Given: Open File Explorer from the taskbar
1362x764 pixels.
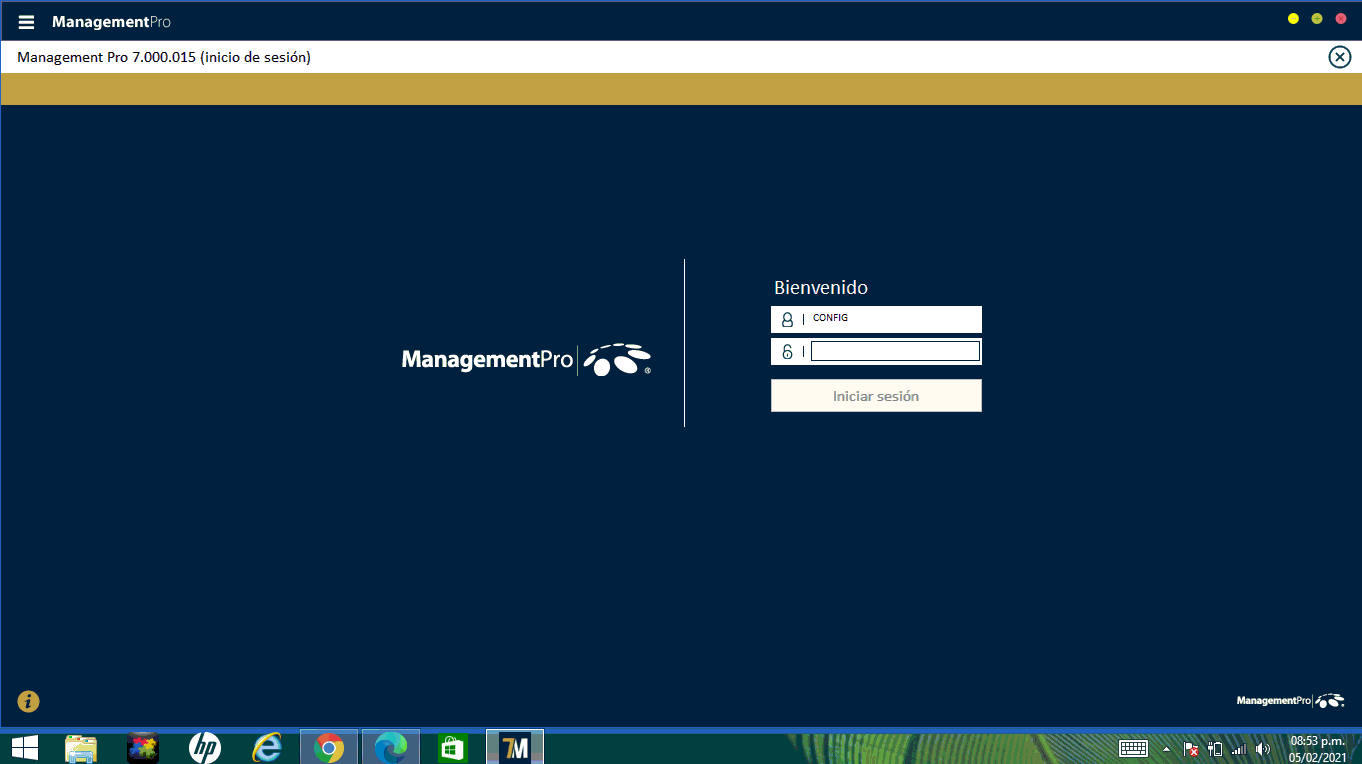Looking at the screenshot, I should pyautogui.click(x=81, y=747).
